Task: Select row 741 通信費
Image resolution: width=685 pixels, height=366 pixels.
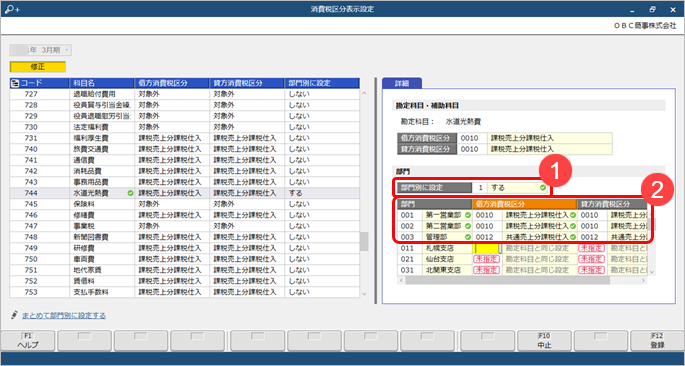Action: click(184, 160)
